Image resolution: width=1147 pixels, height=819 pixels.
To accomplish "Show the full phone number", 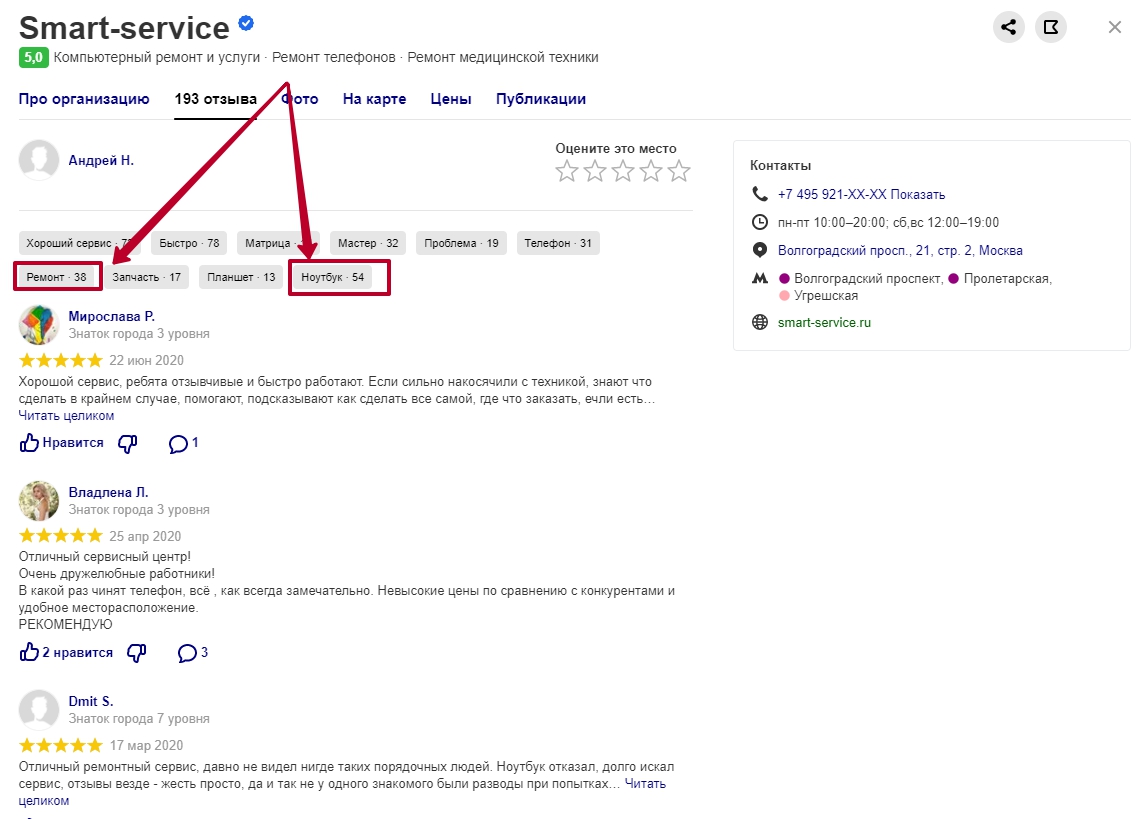I will (917, 195).
